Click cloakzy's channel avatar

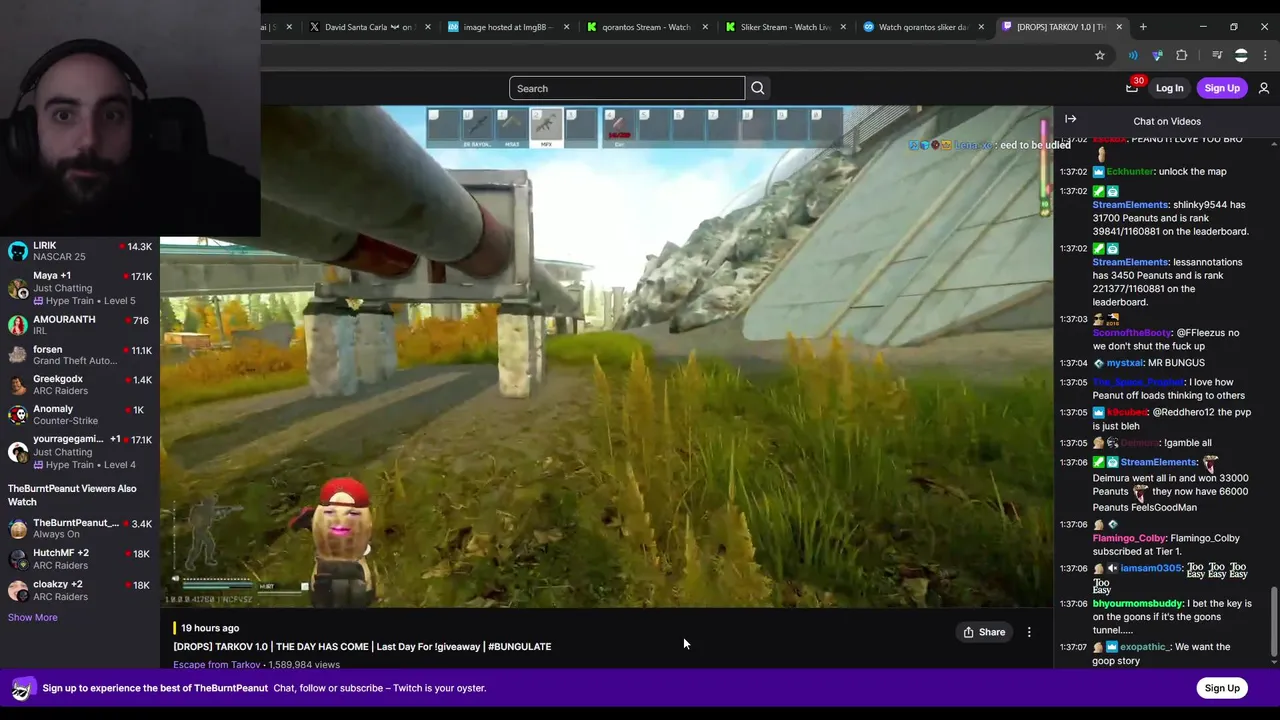tap(18, 590)
